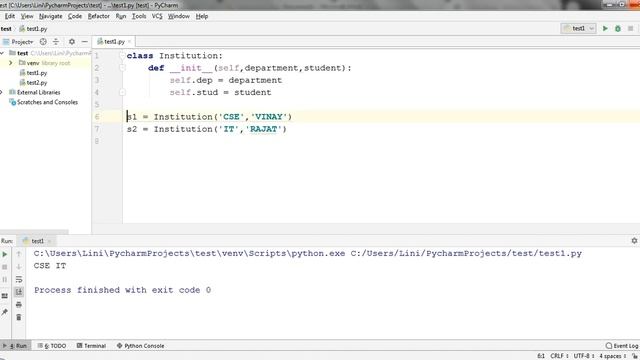The image size is (640, 360).
Task: Close the test1.py editor tab
Action: pyautogui.click(x=129, y=42)
